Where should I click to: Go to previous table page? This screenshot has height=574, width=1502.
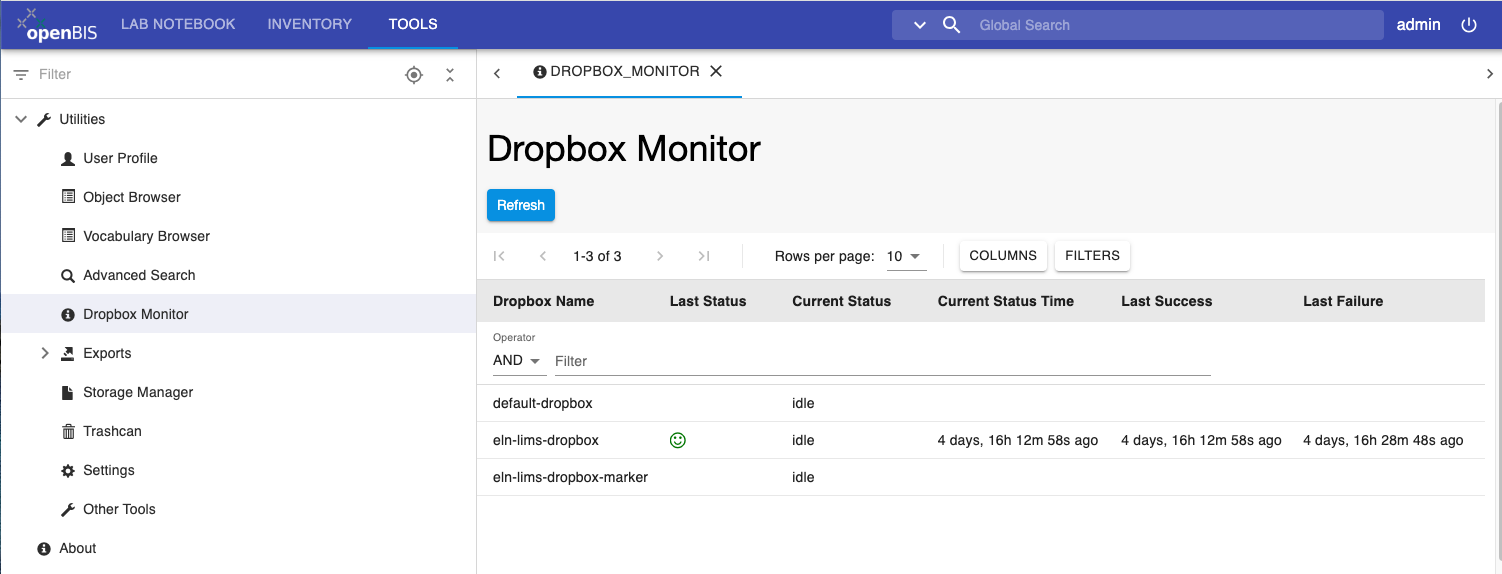[543, 256]
